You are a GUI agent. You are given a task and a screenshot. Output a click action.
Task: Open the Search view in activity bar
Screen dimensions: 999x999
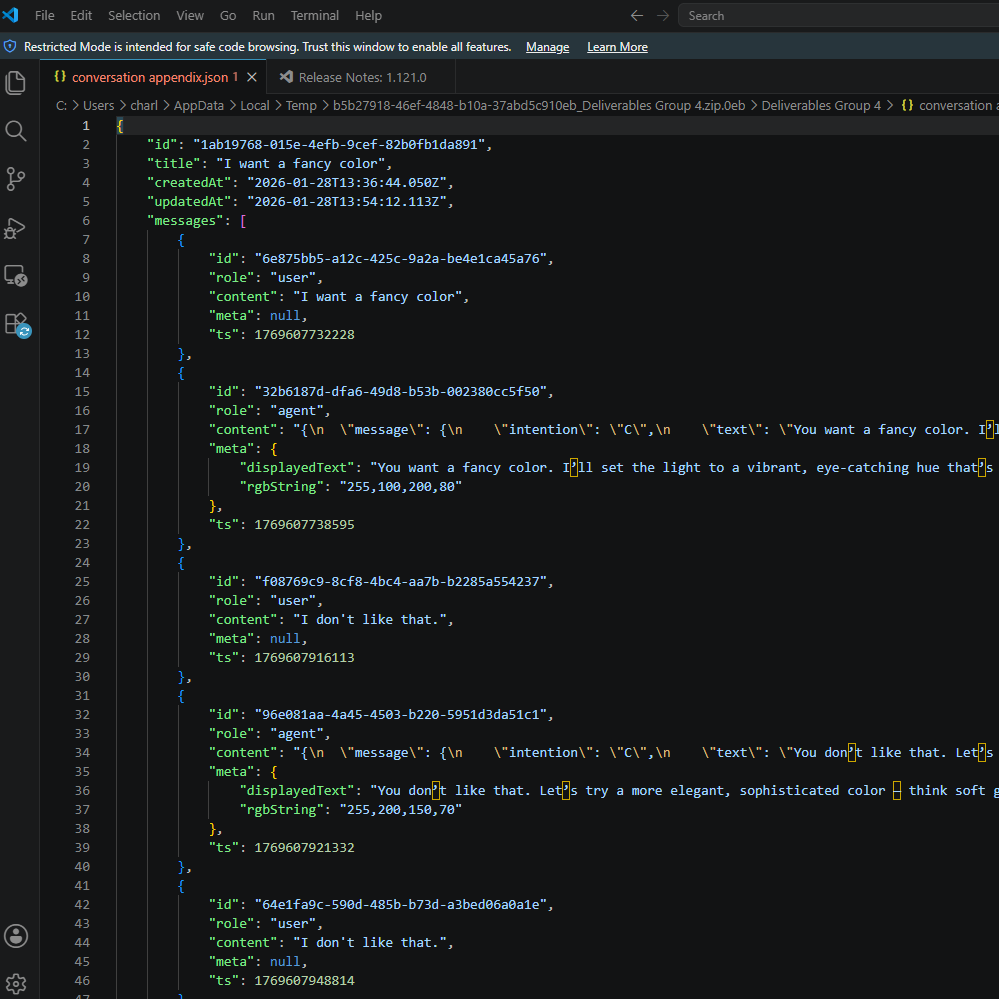[x=16, y=131]
